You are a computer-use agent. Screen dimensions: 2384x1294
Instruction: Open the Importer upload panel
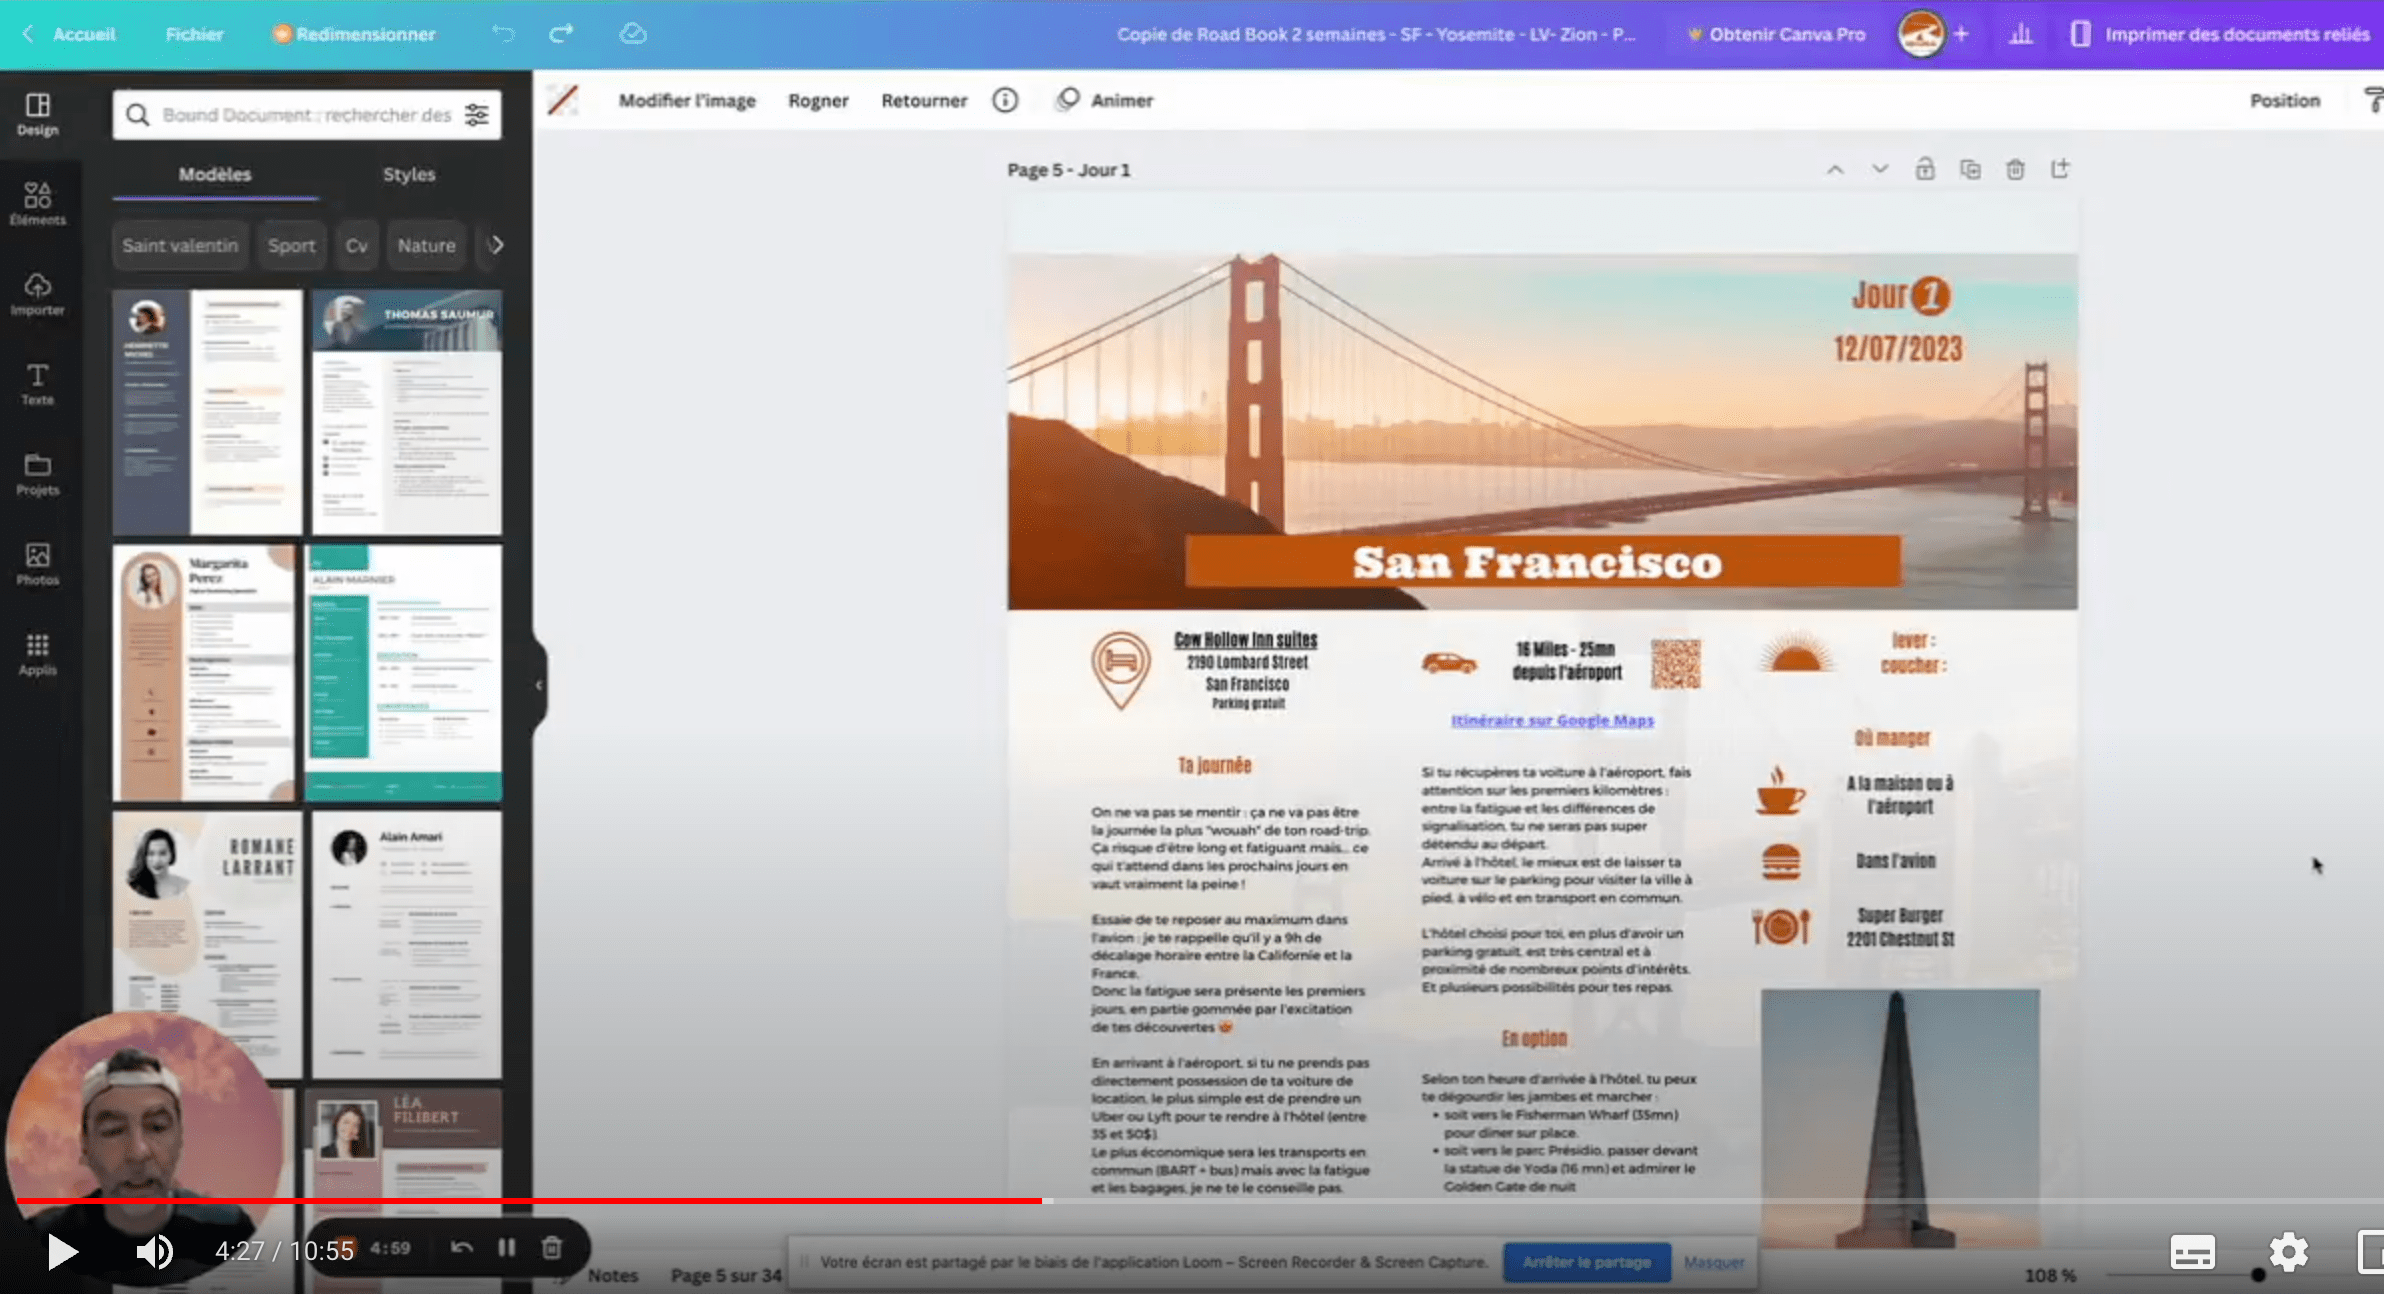[x=38, y=294]
